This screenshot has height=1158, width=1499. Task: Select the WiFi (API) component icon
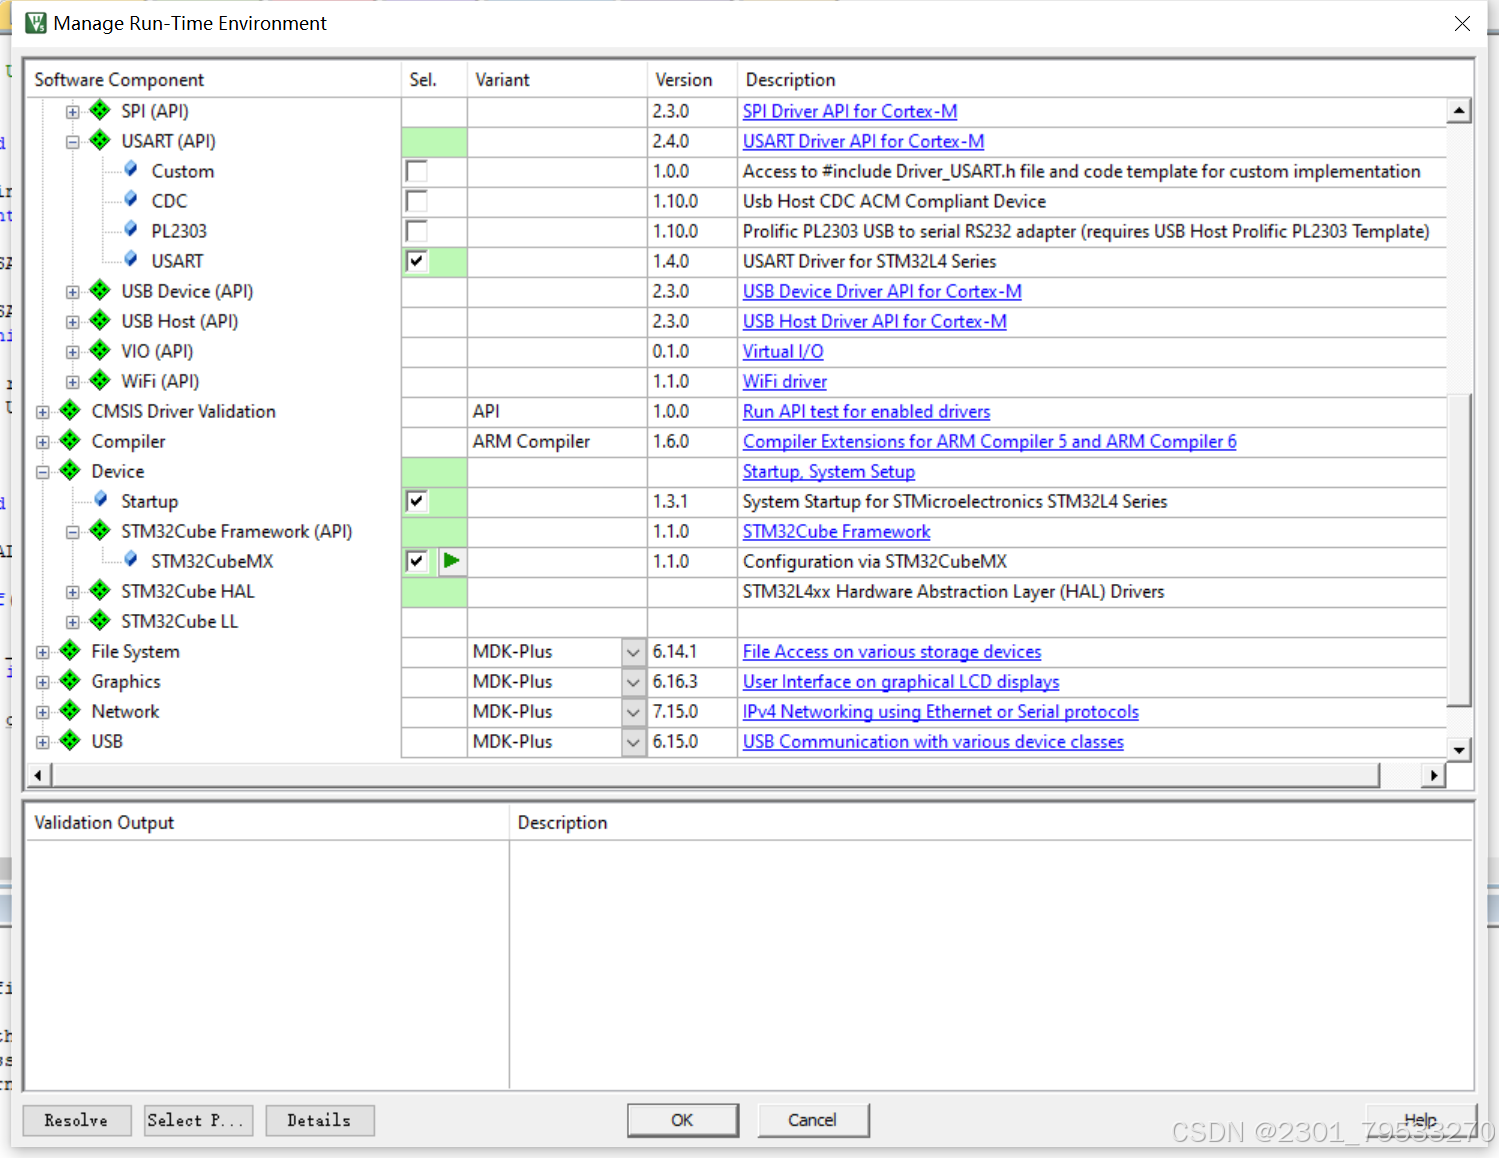point(99,381)
